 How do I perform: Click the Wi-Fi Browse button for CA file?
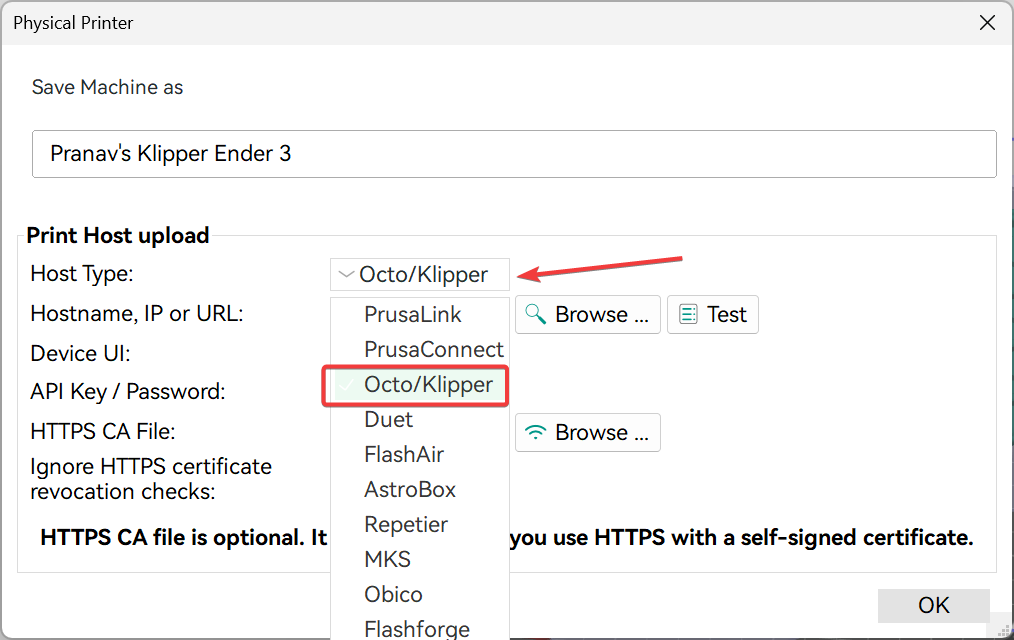click(x=587, y=432)
